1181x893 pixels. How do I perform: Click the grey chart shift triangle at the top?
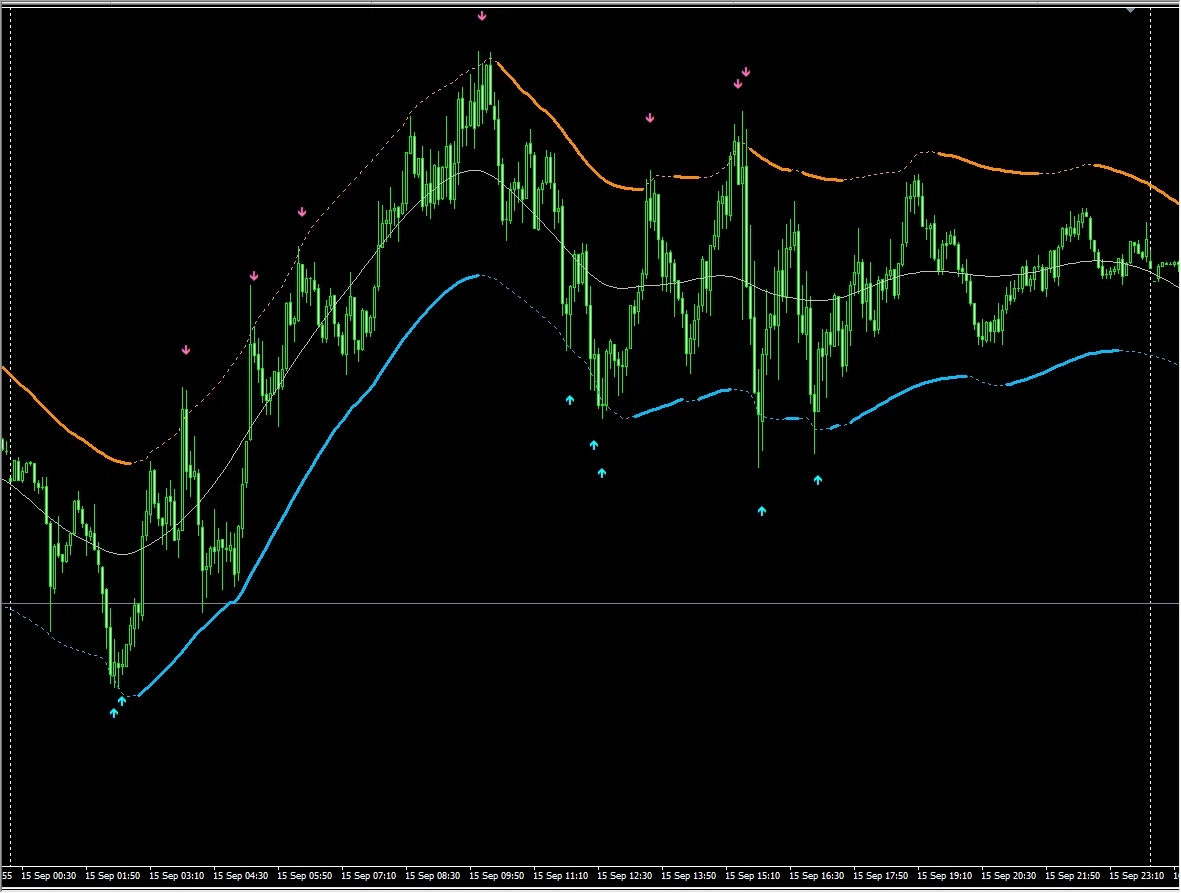(x=1131, y=8)
